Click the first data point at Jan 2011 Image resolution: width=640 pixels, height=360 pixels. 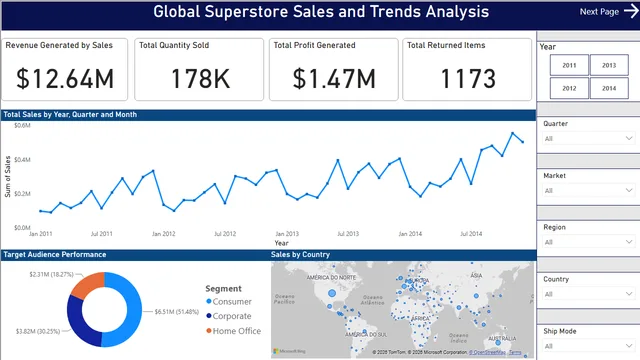(40, 211)
